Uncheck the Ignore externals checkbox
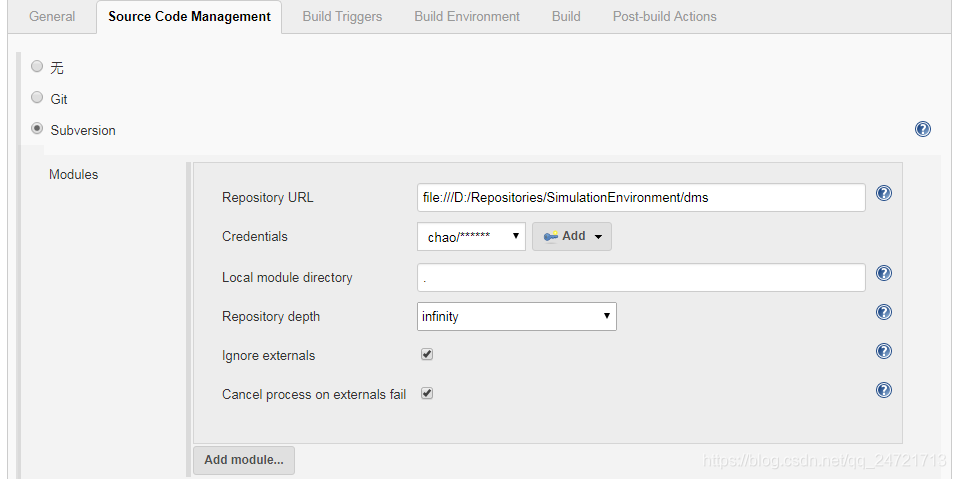 pyautogui.click(x=427, y=354)
